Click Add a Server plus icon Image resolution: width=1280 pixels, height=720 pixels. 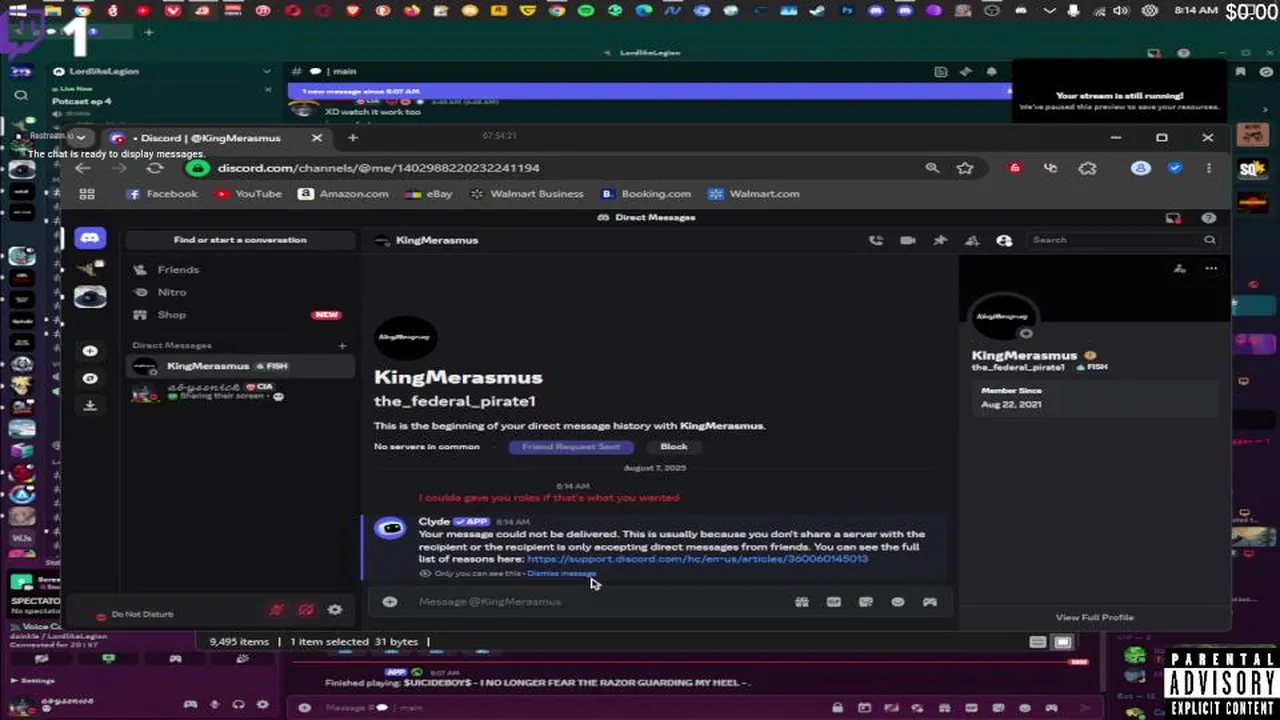[90, 351]
